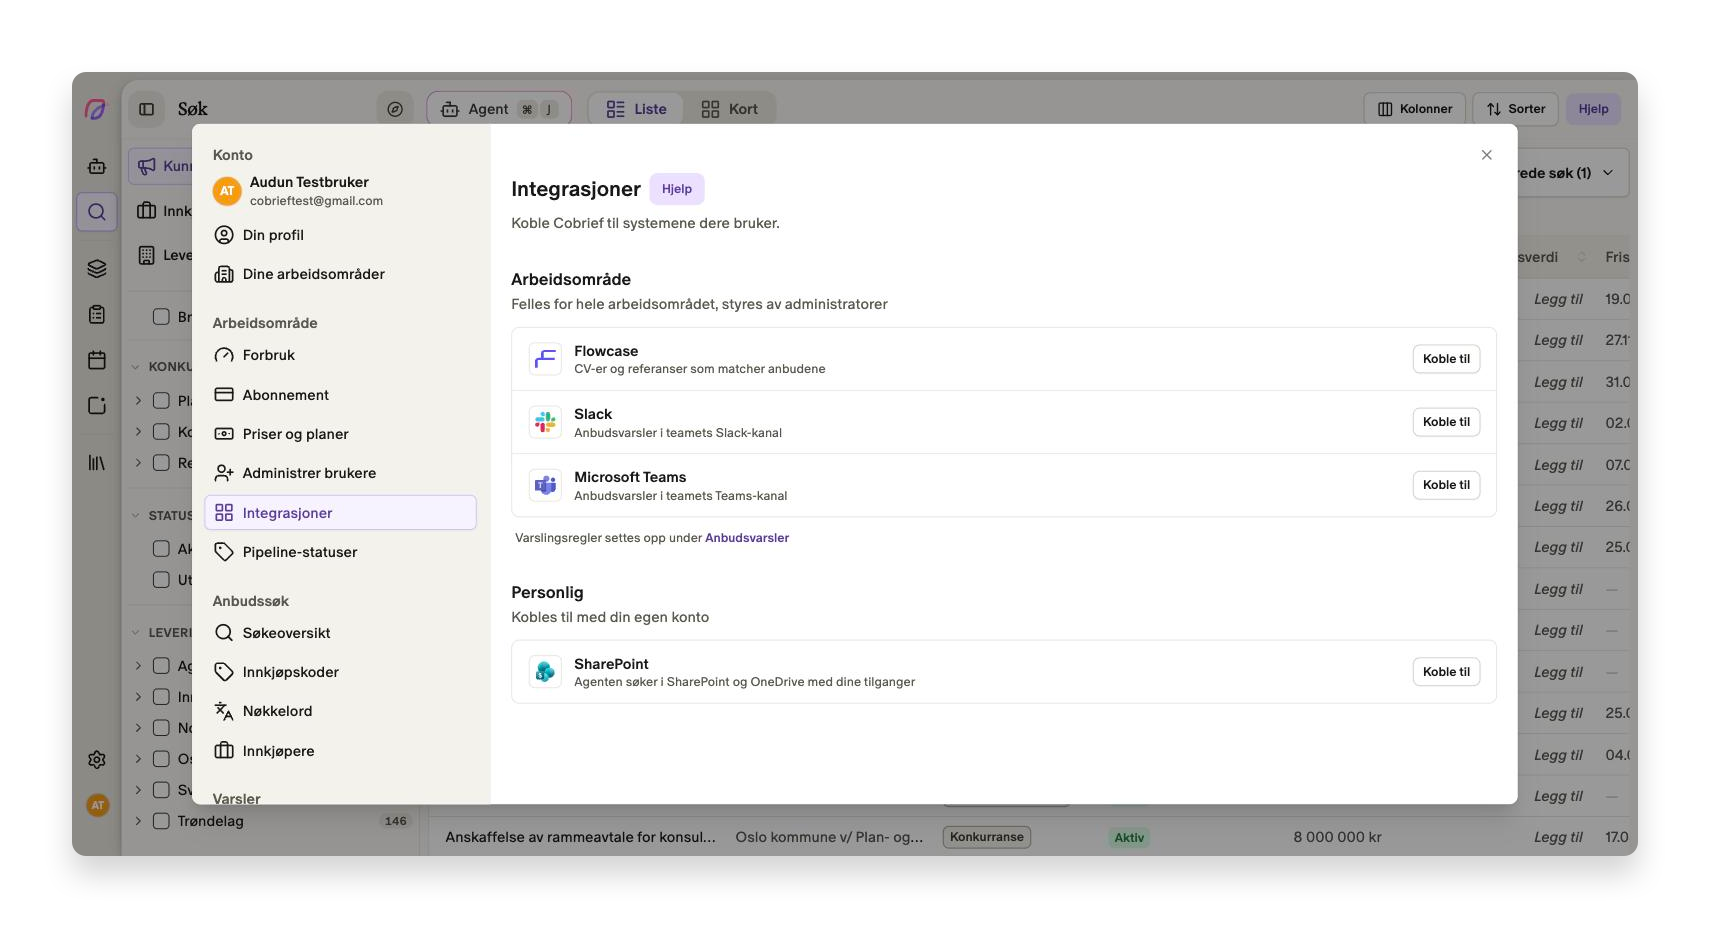This screenshot has width=1710, height=928.
Task: Click the Microsoft Teams logo icon
Action: coord(545,485)
